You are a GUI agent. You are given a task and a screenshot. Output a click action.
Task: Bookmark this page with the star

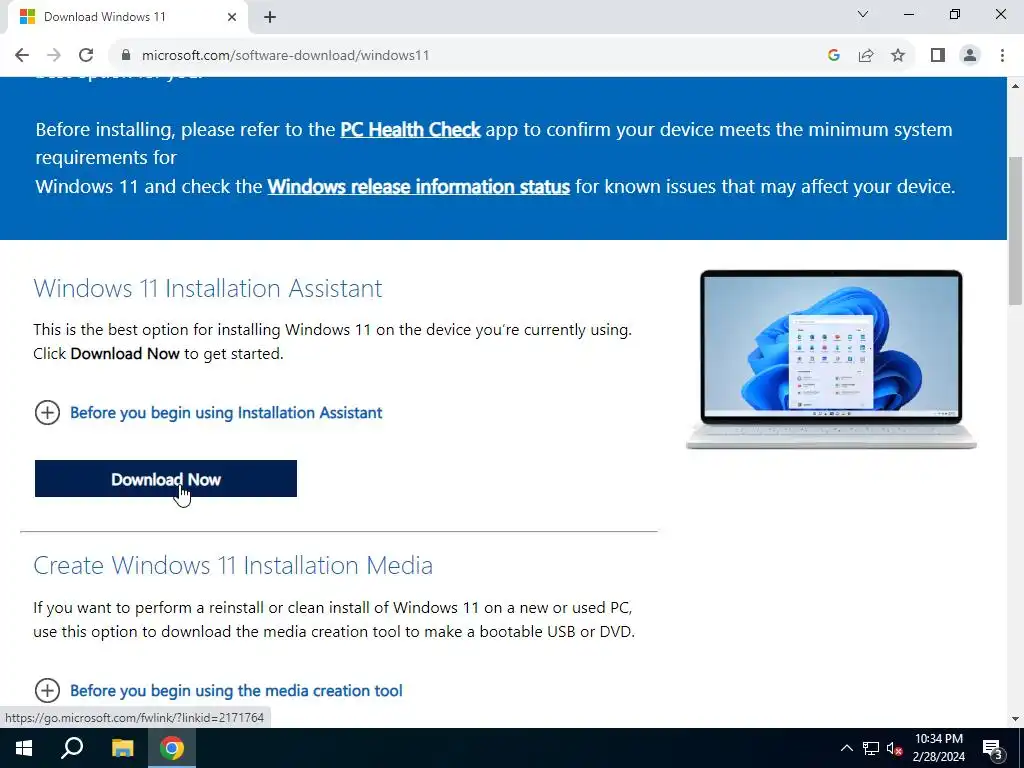[898, 56]
